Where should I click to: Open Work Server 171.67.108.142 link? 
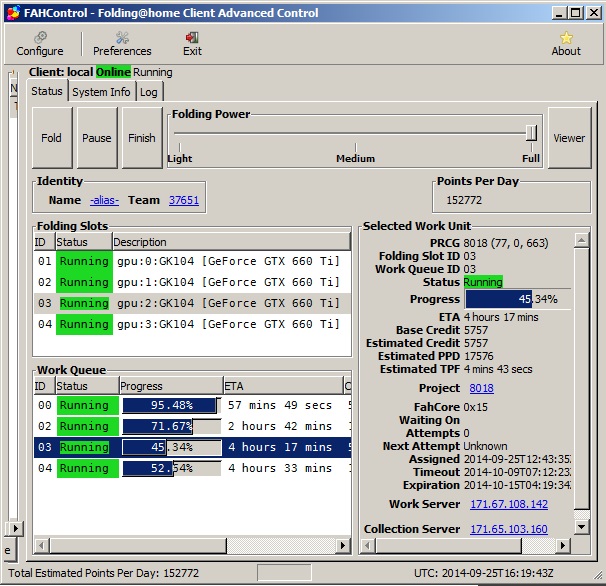[x=509, y=504]
